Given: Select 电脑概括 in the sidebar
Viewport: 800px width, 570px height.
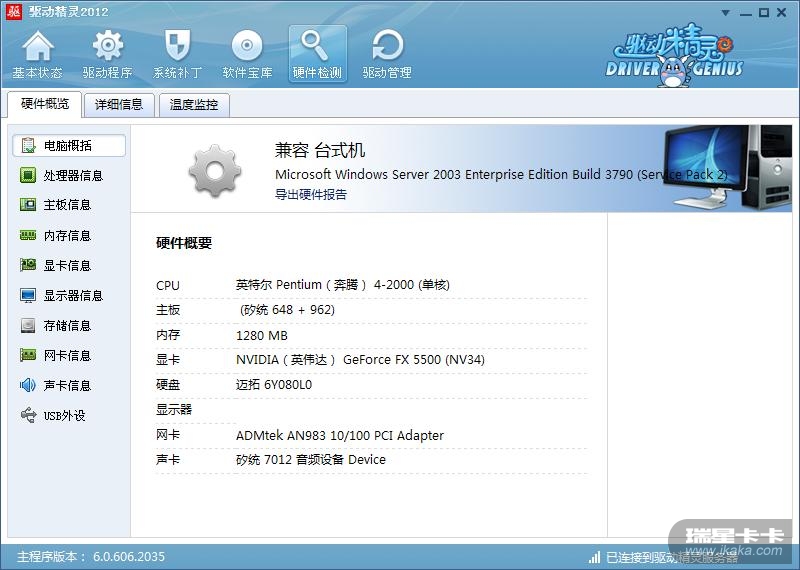Looking at the screenshot, I should click(x=69, y=146).
